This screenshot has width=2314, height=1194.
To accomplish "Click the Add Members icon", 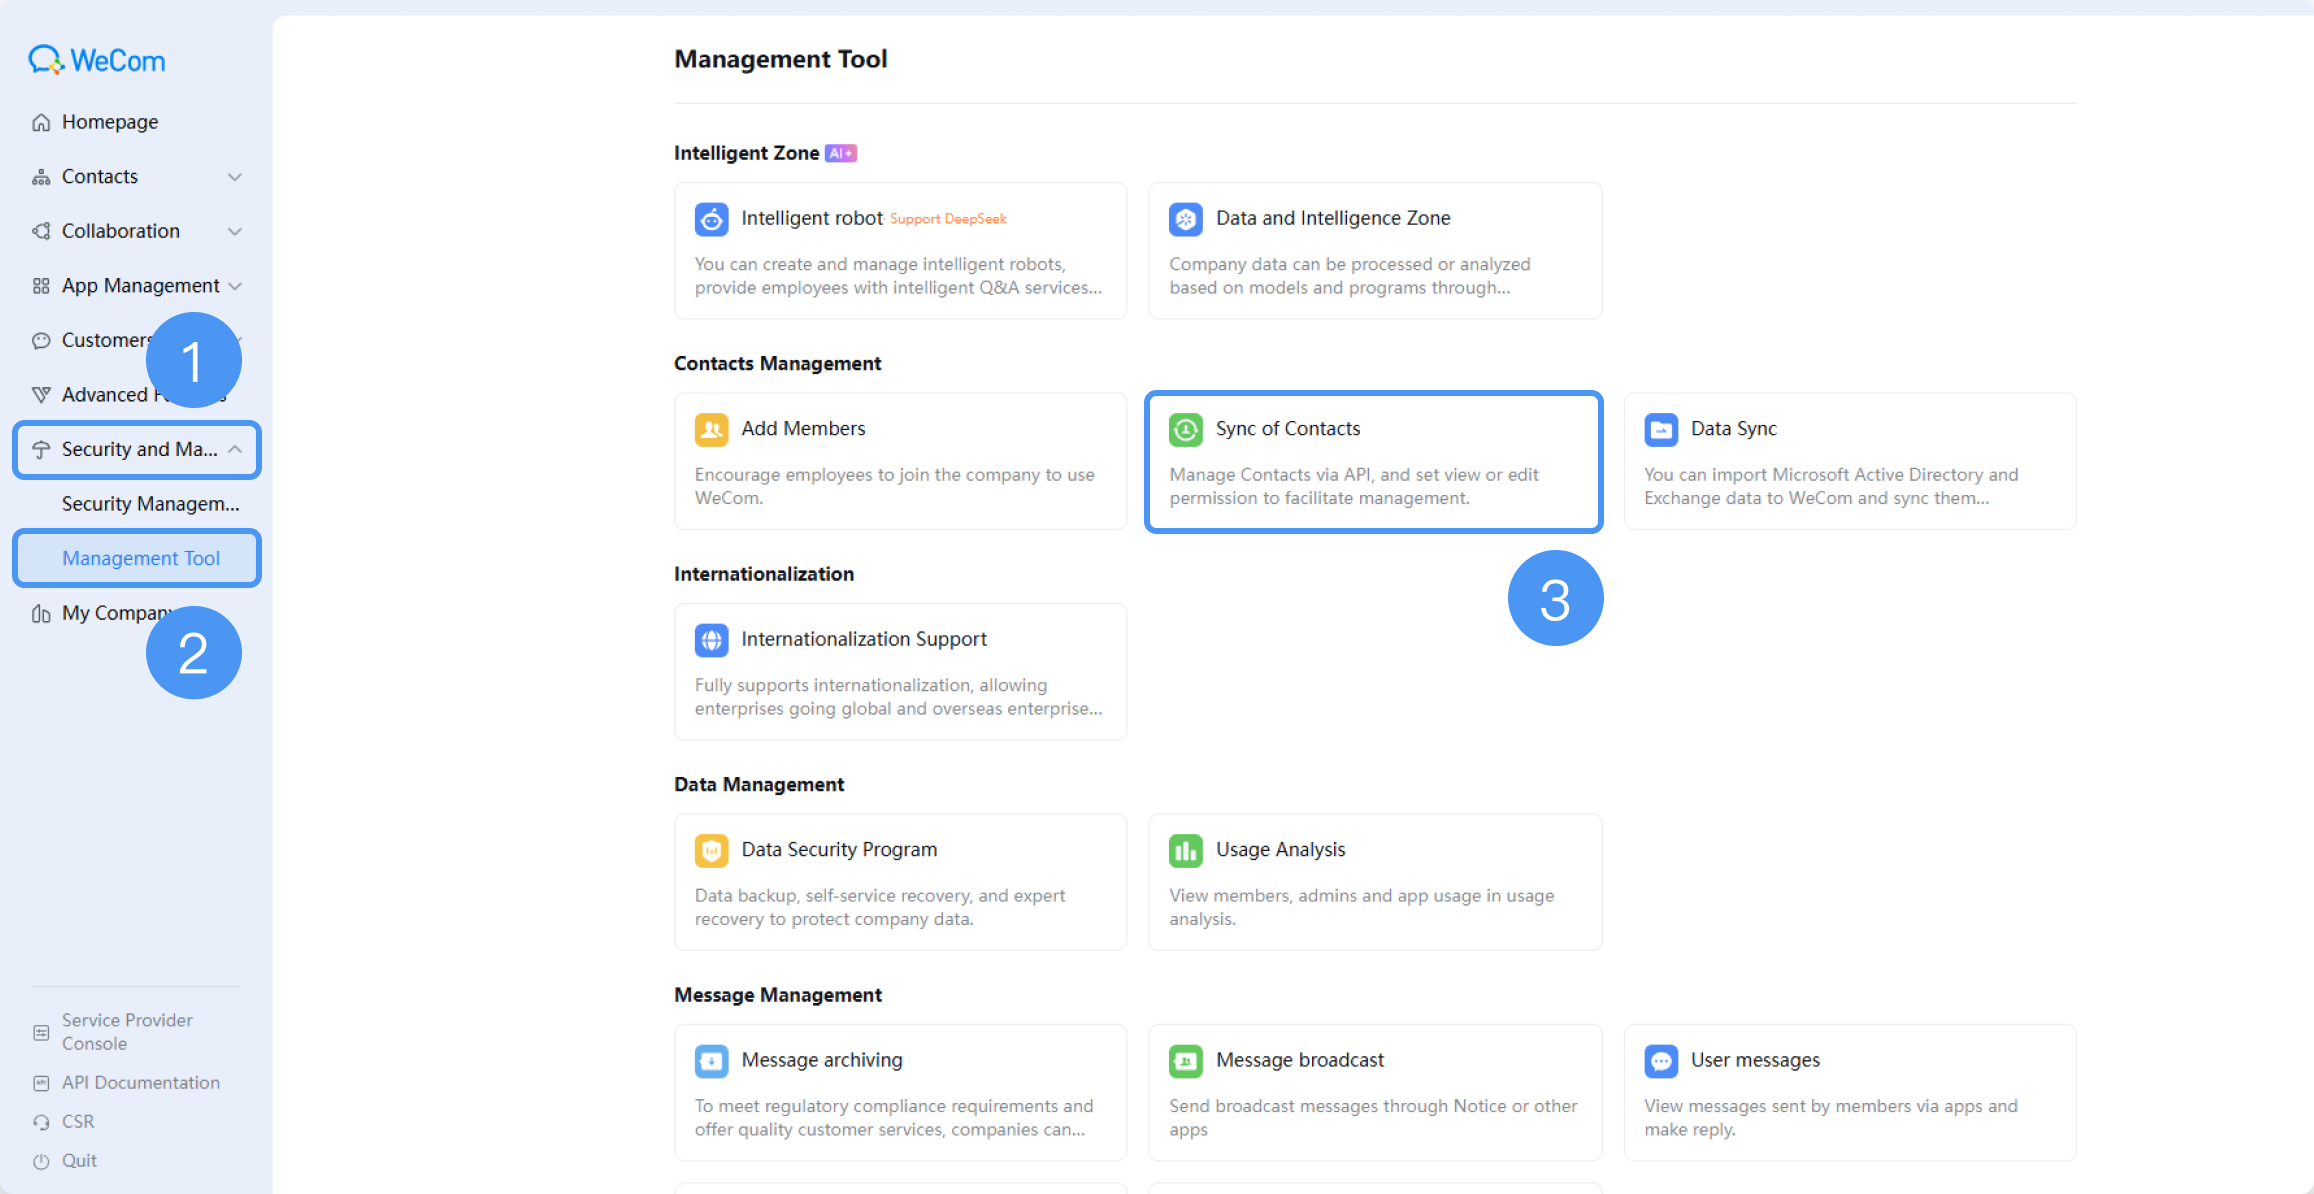I will pos(711,429).
